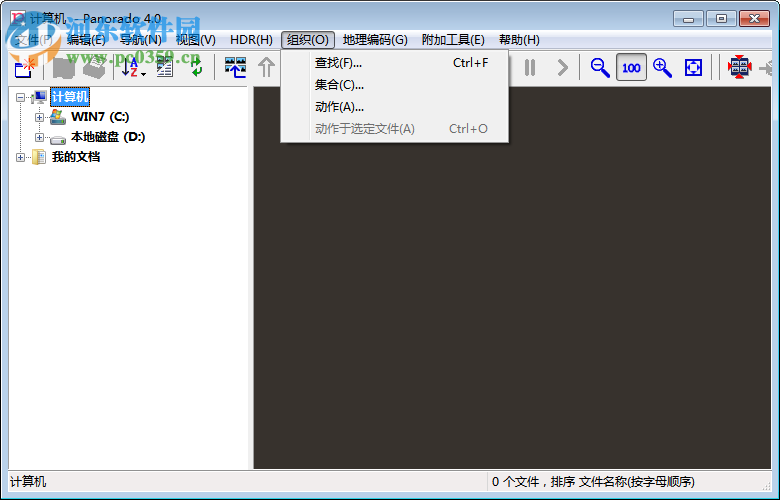Click the 计算机 label in status bar
The width and height of the screenshot is (780, 500).
(x=28, y=482)
